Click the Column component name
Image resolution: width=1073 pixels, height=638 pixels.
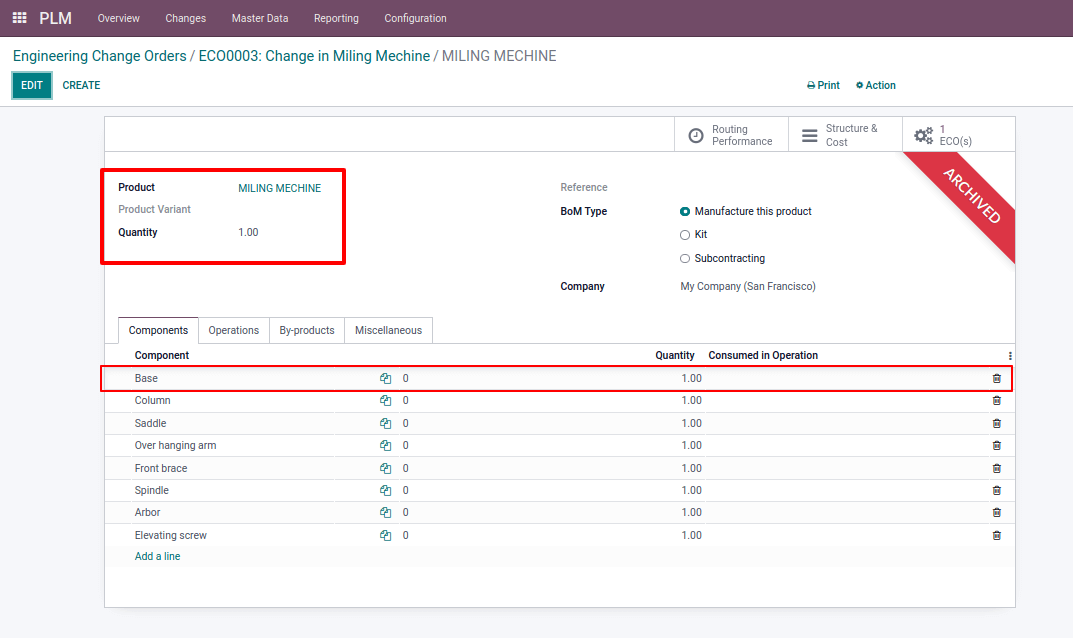click(x=153, y=400)
